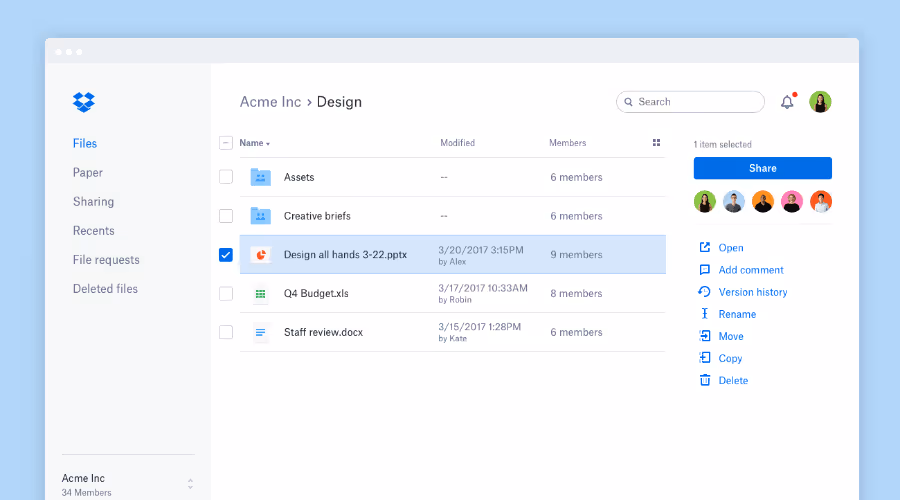
Task: Go to Acme Inc in breadcrumb
Action: [270, 102]
